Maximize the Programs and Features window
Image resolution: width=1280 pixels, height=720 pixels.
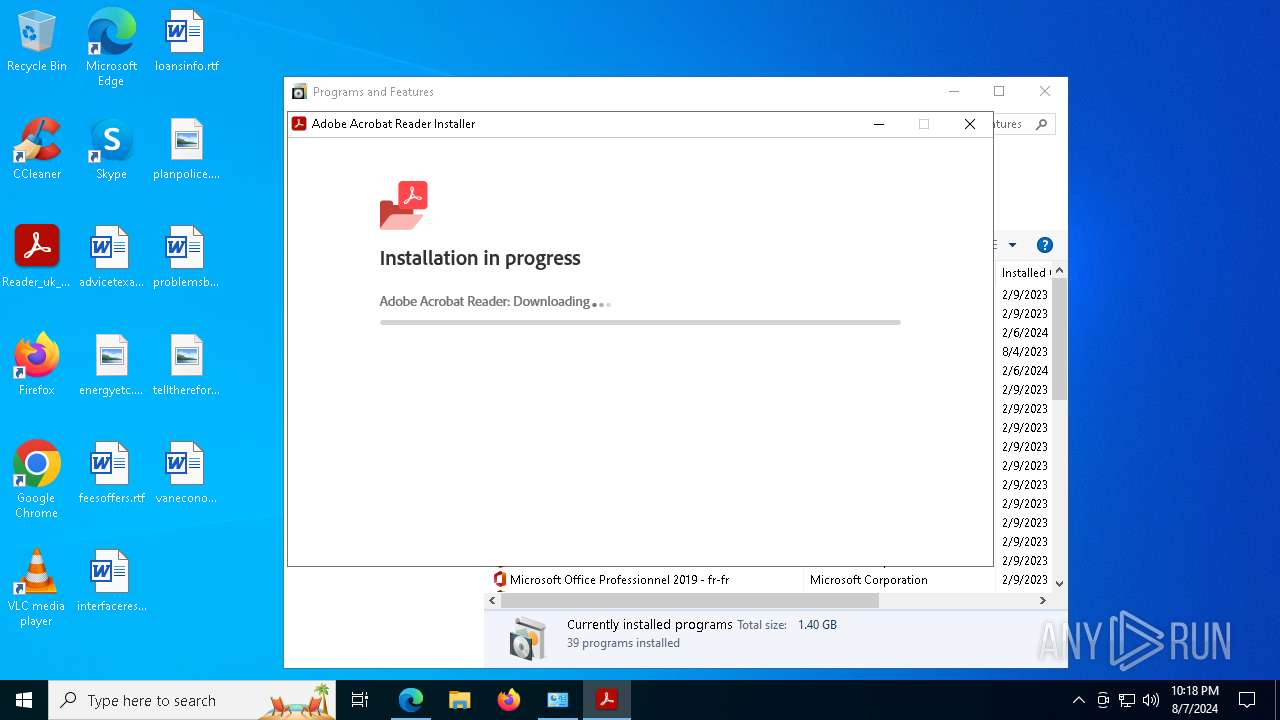click(998, 91)
